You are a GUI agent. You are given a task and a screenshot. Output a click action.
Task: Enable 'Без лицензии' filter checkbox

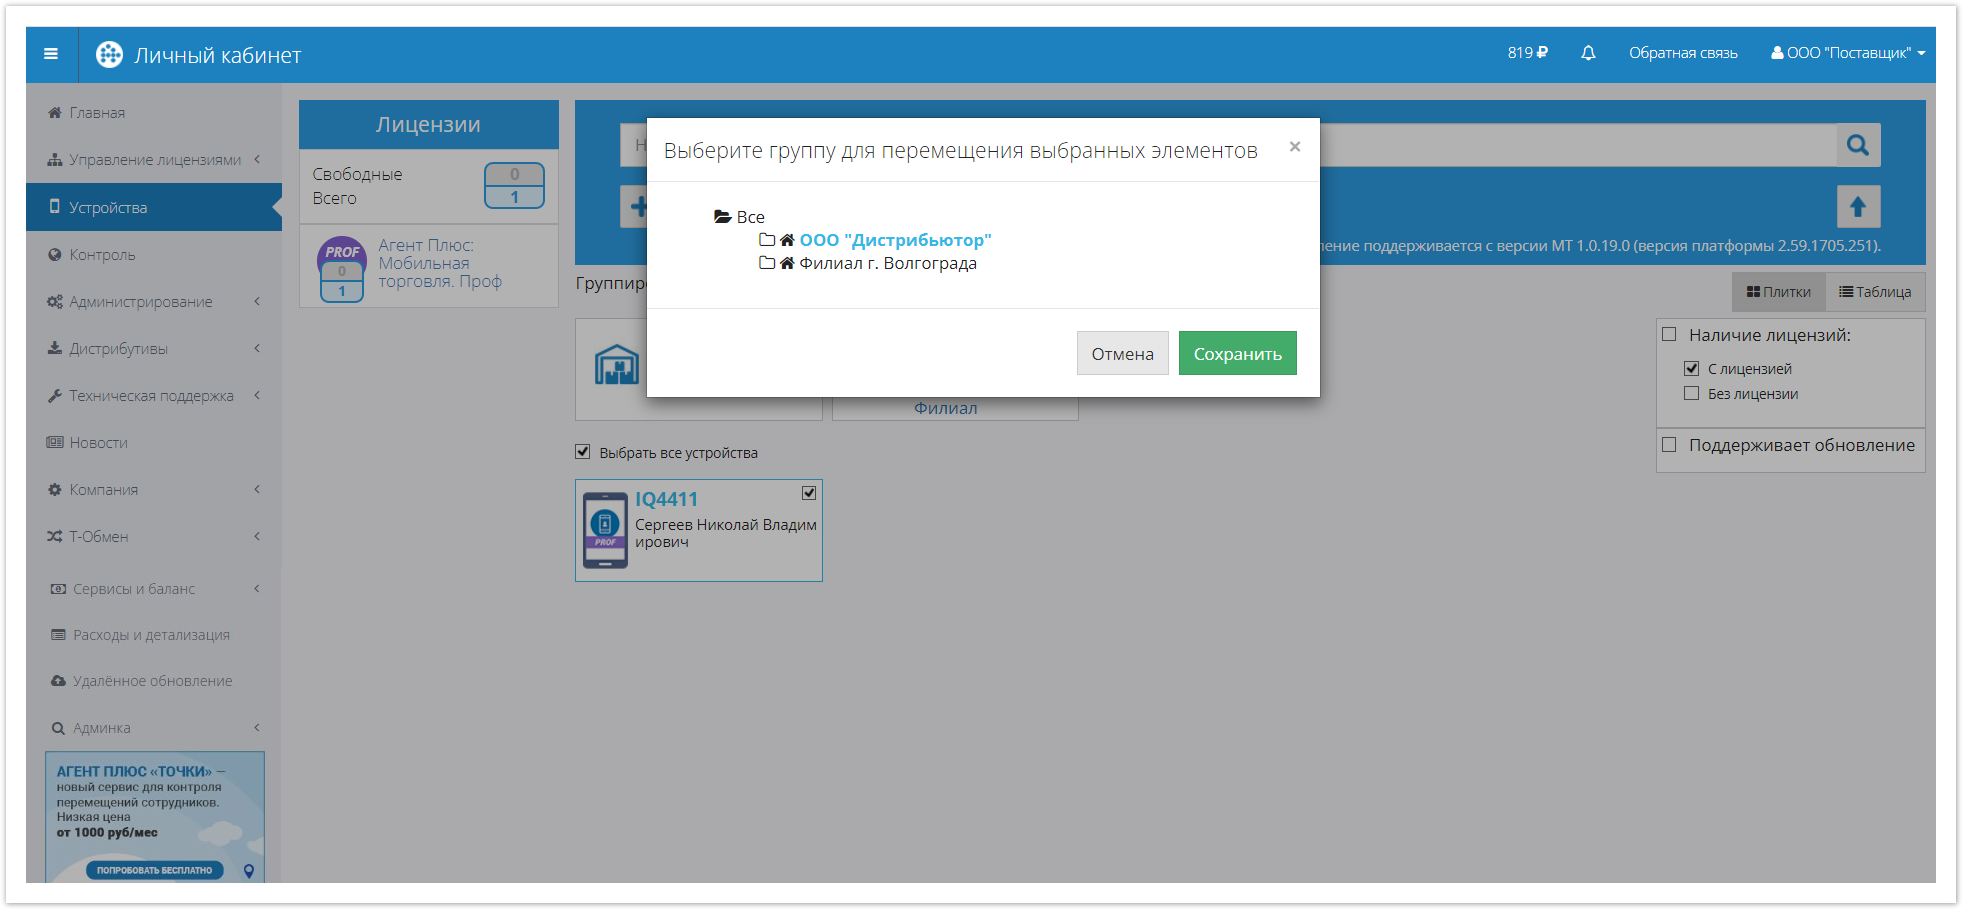pyautogui.click(x=1692, y=394)
